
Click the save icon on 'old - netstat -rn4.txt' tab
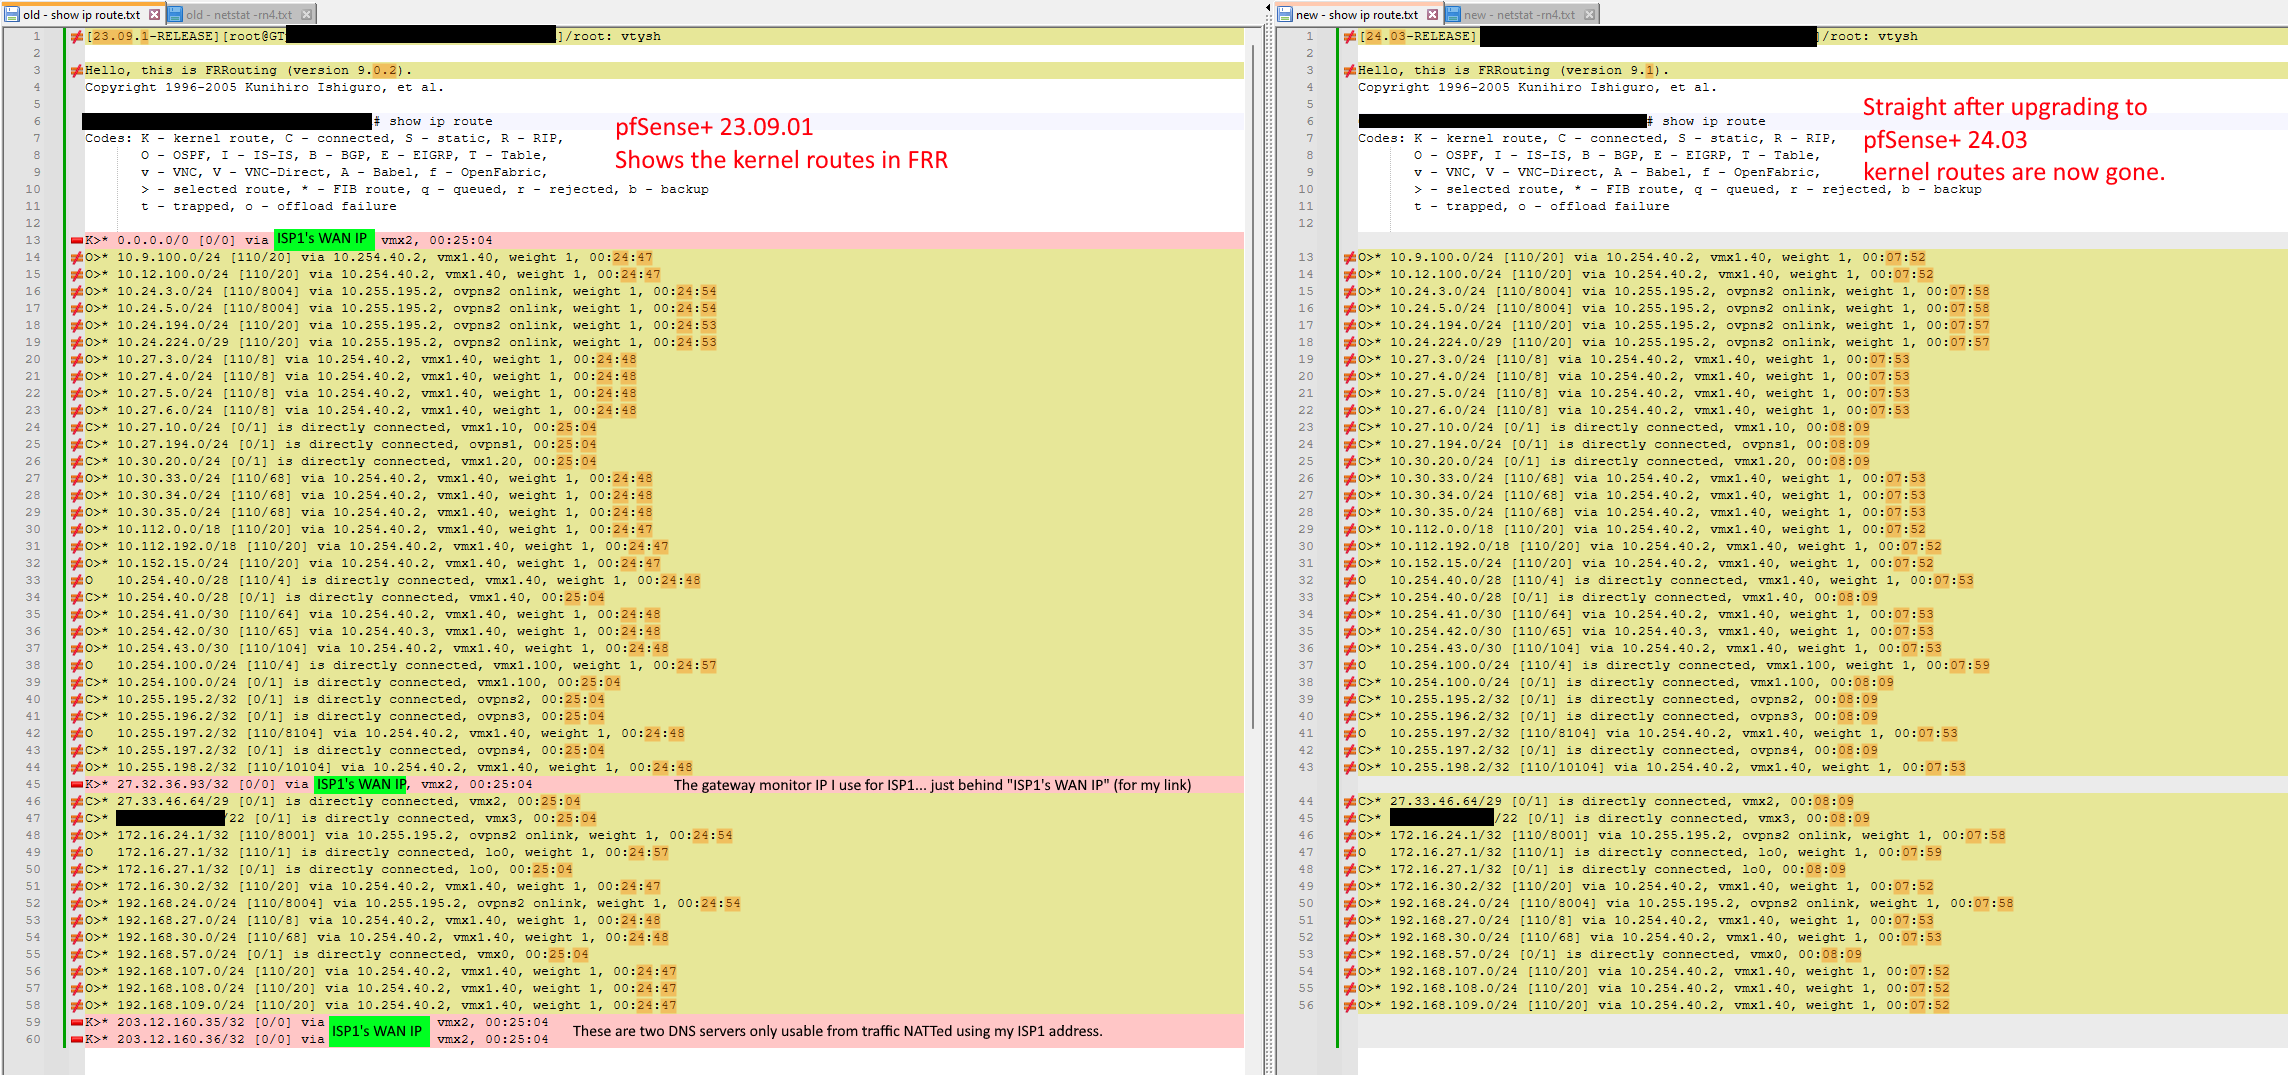175,14
